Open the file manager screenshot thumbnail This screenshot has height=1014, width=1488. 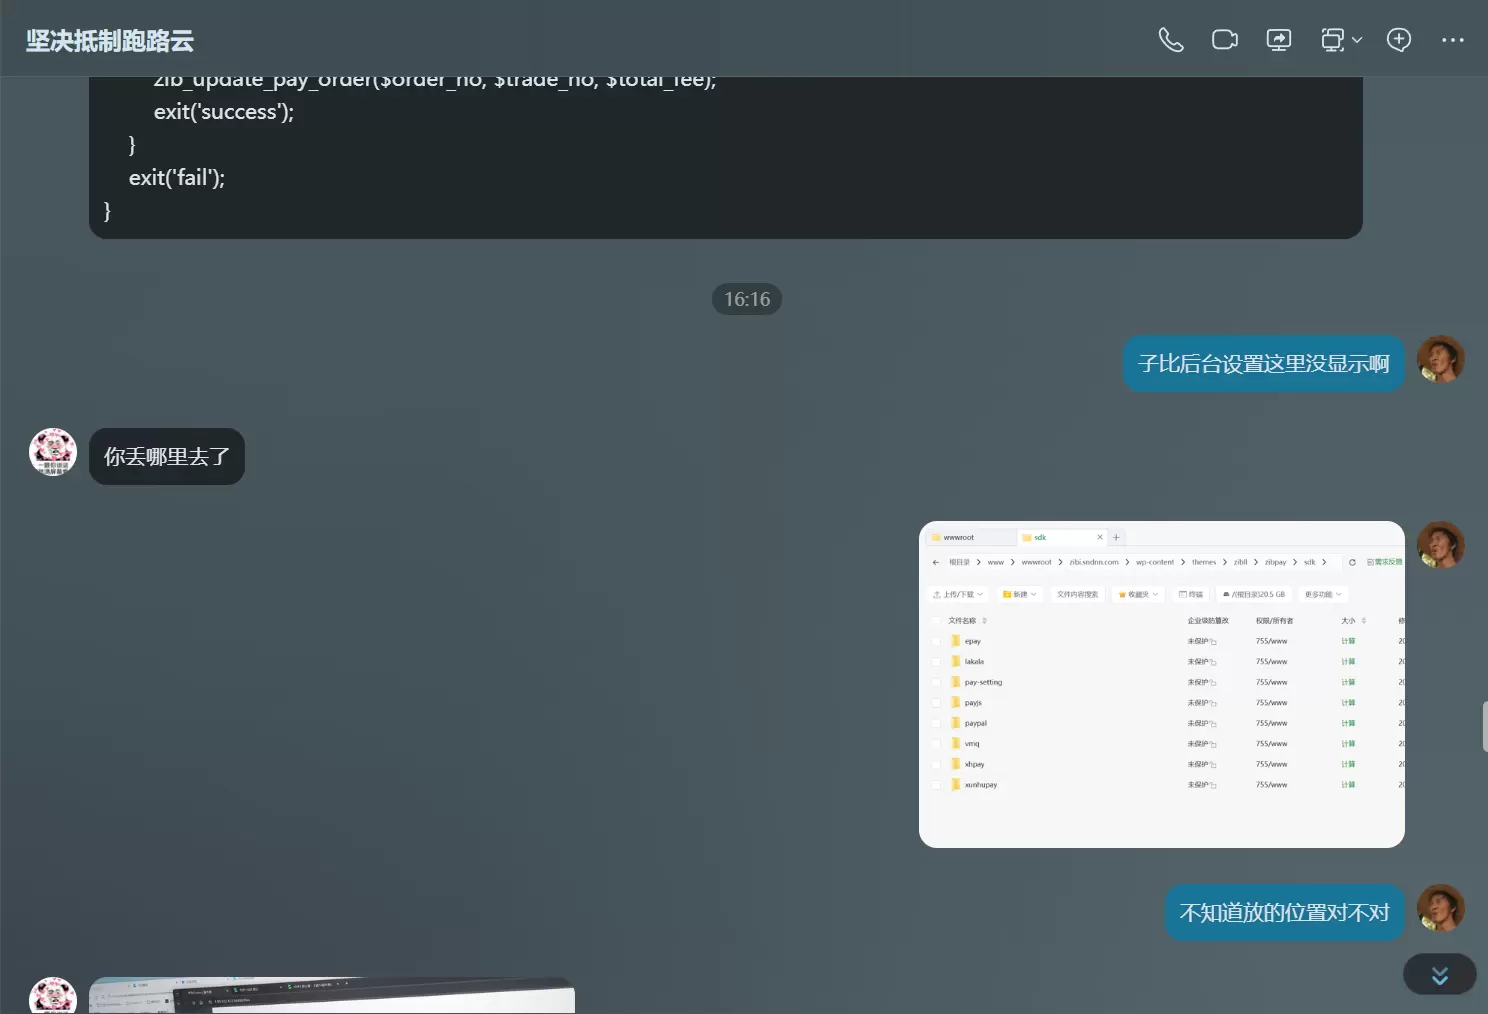1162,684
